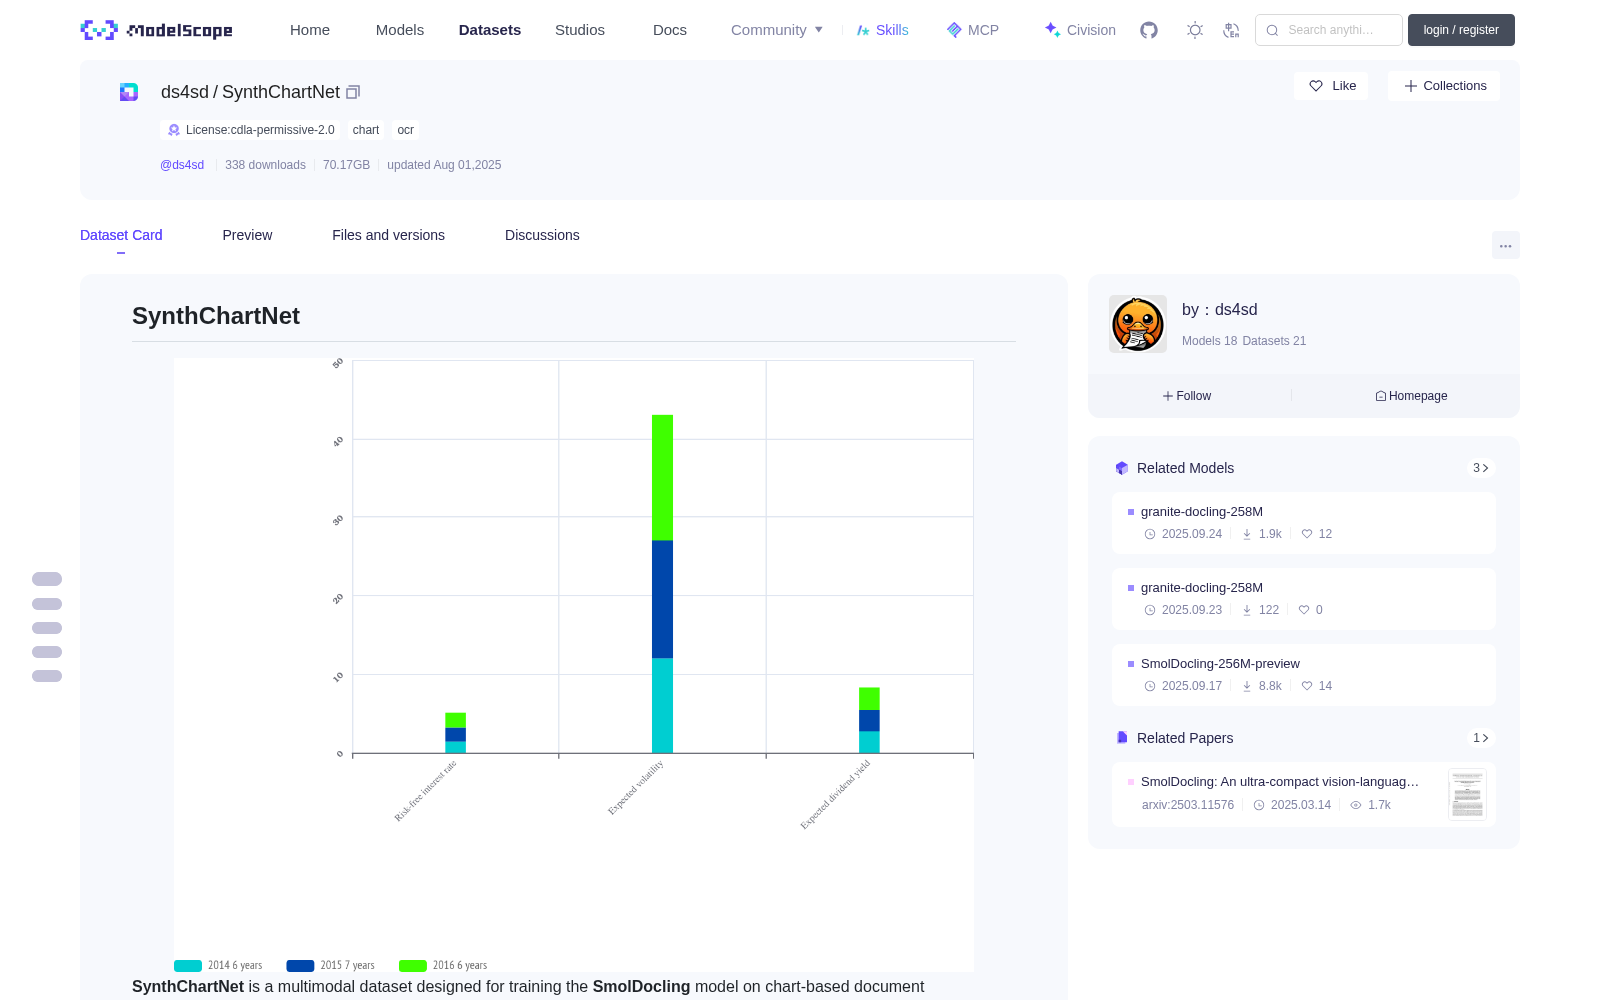Screen dimensions: 1600x1000
Task: Click the login / register button
Action: [1461, 30]
